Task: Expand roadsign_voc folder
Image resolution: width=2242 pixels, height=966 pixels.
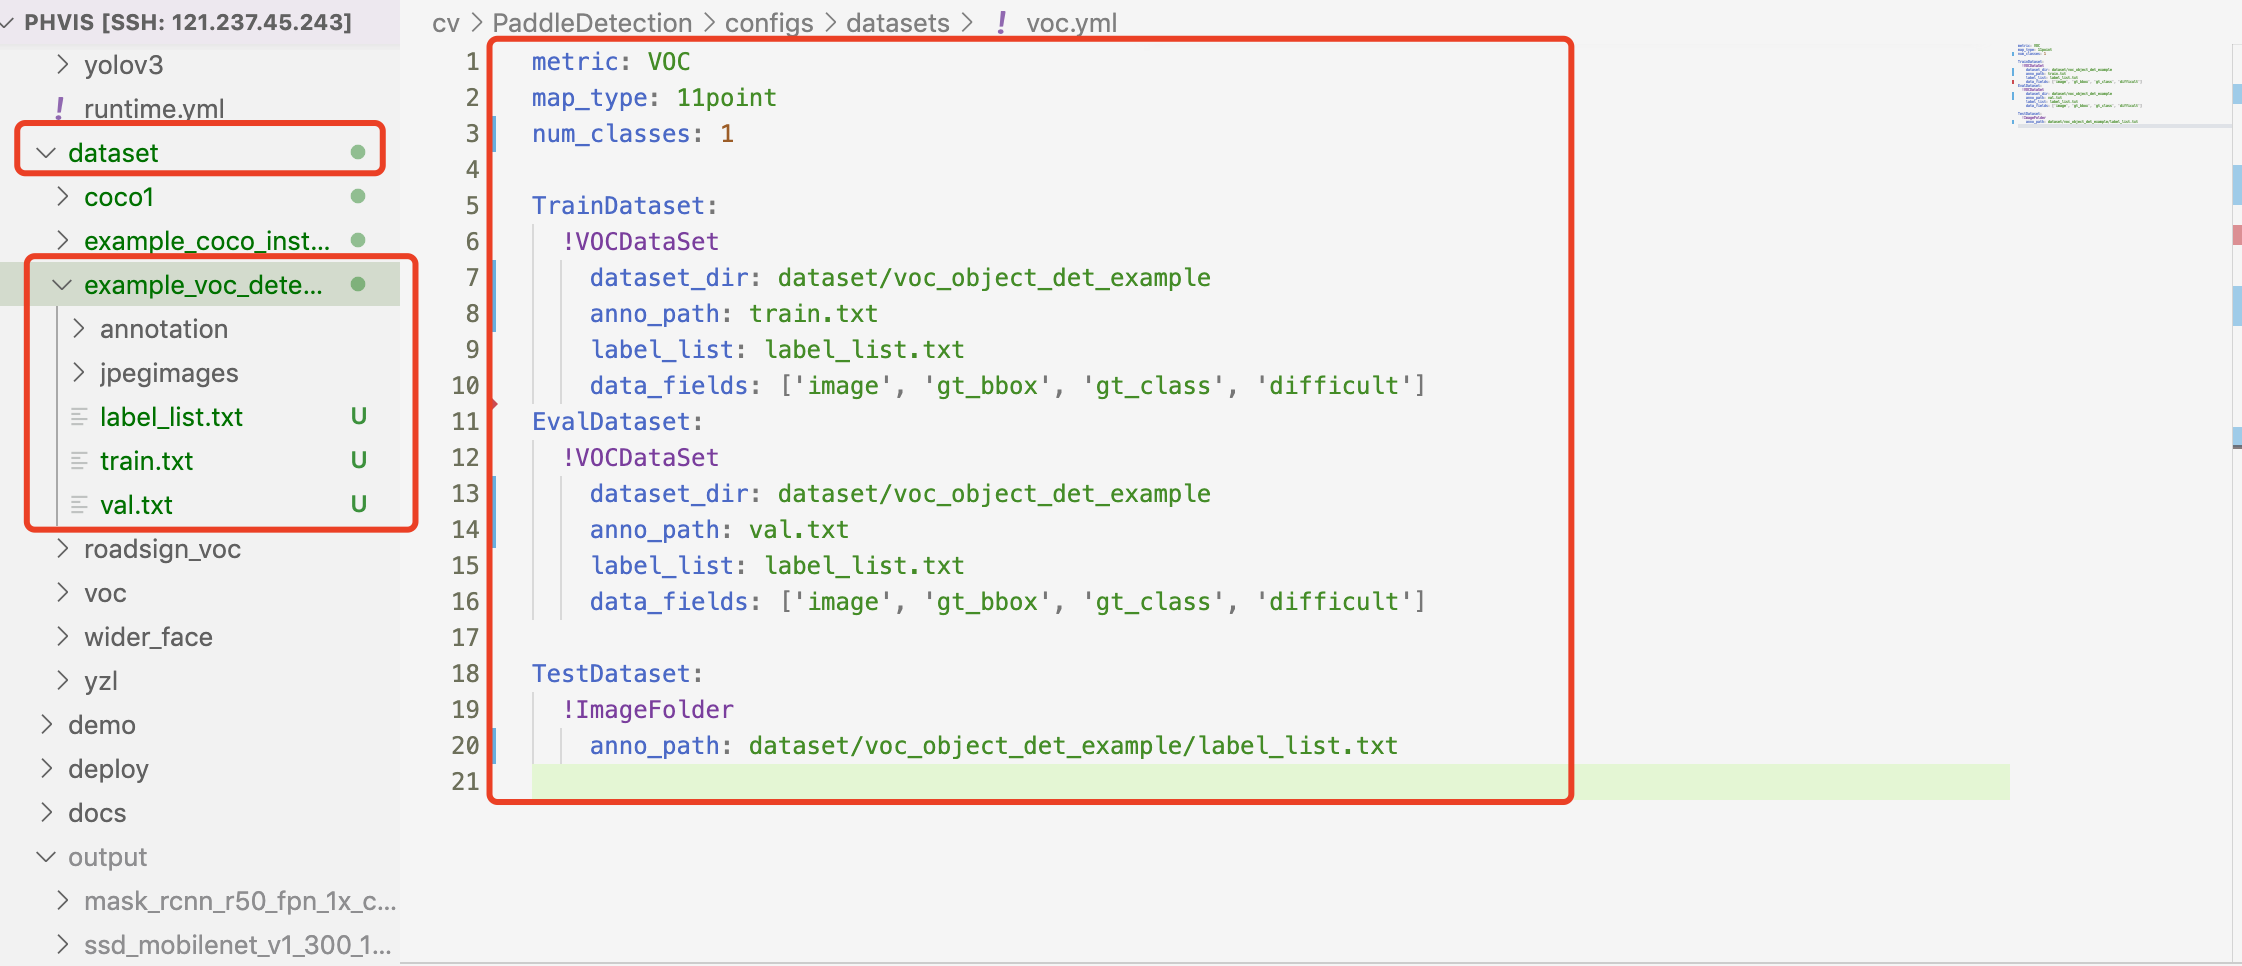Action: (x=63, y=549)
